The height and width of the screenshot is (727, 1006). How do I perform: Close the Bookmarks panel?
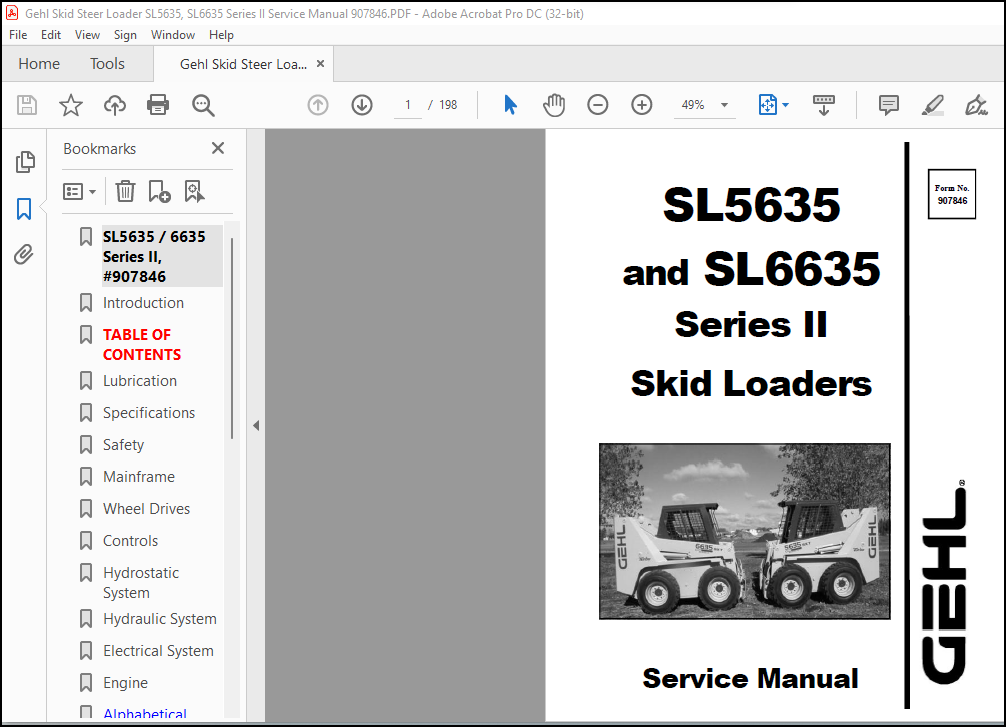click(x=218, y=148)
